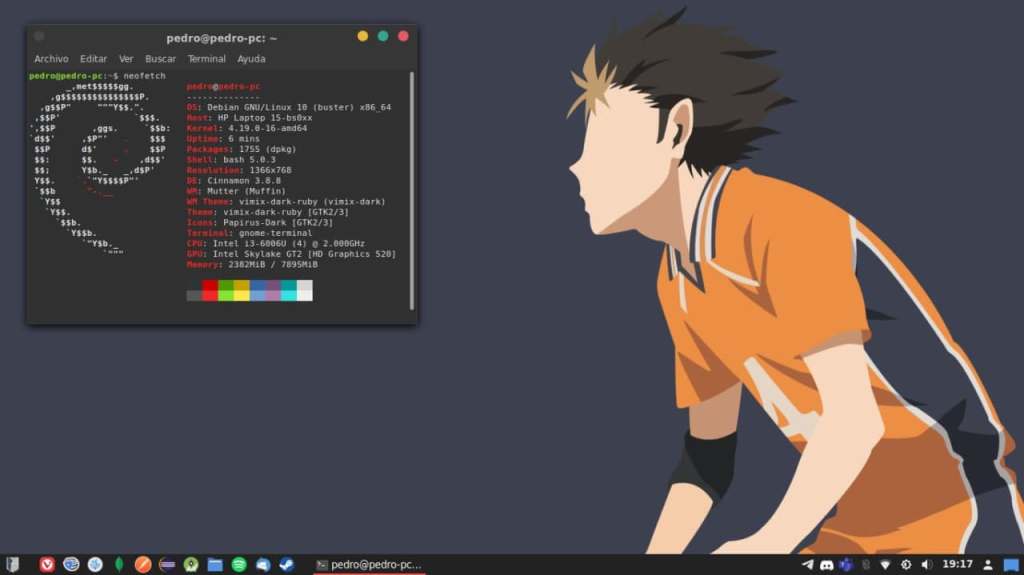Open Discord from the system tray
Screen dimensions: 1024x575
pyautogui.click(x=827, y=565)
